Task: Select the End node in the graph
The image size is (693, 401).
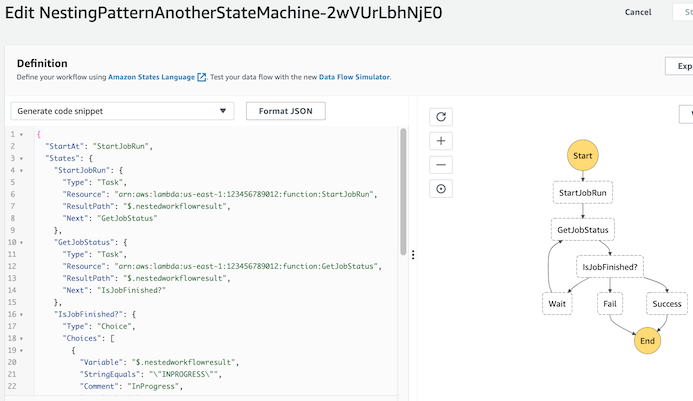Action: 647,341
